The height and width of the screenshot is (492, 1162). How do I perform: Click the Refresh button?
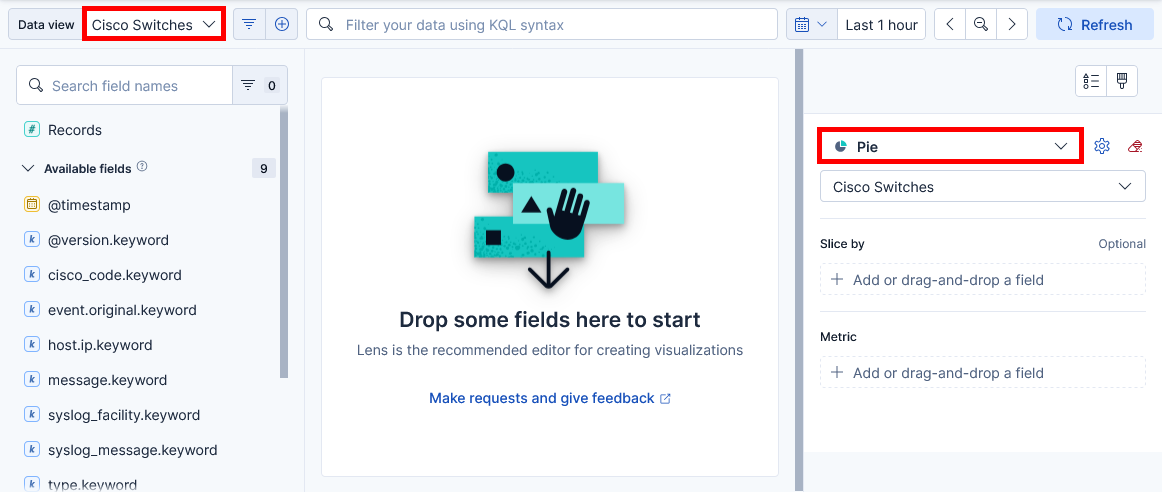tap(1095, 24)
